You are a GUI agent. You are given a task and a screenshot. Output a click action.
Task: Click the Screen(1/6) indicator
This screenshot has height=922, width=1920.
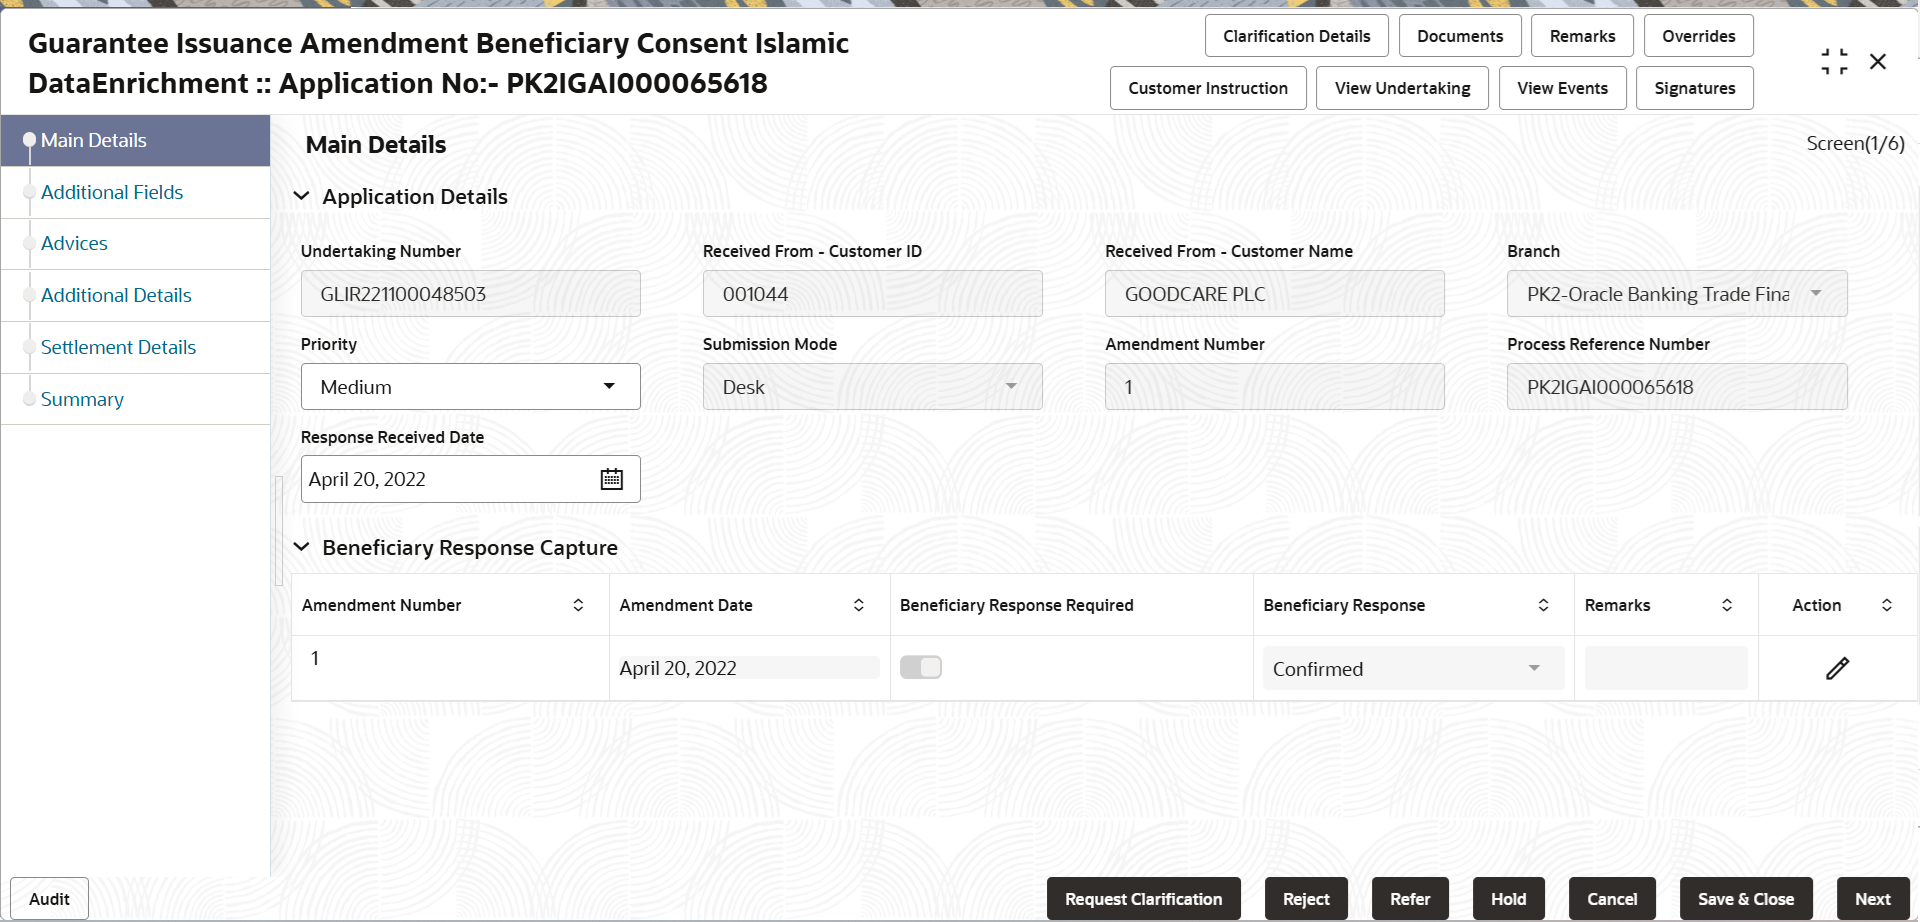[1855, 144]
